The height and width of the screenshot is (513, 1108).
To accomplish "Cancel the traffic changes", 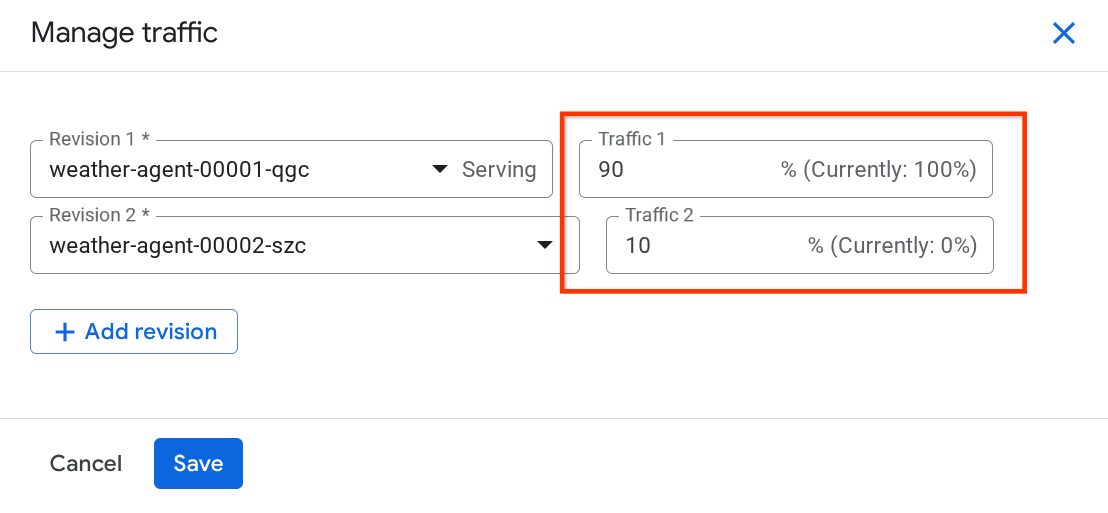I will [86, 464].
